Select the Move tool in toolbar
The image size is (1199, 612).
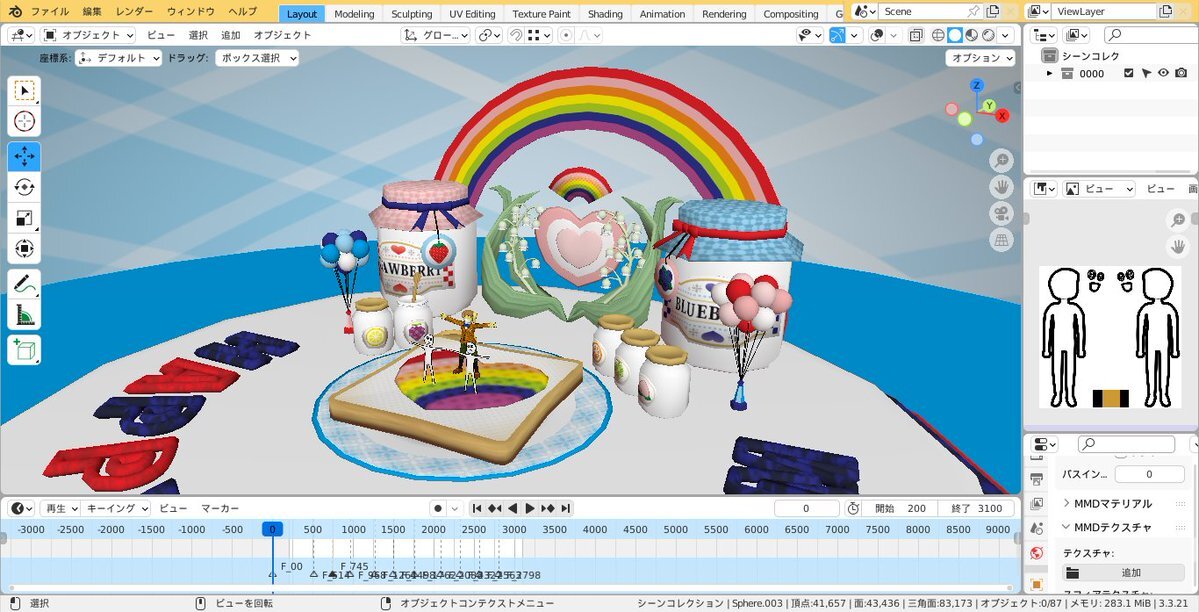24,156
